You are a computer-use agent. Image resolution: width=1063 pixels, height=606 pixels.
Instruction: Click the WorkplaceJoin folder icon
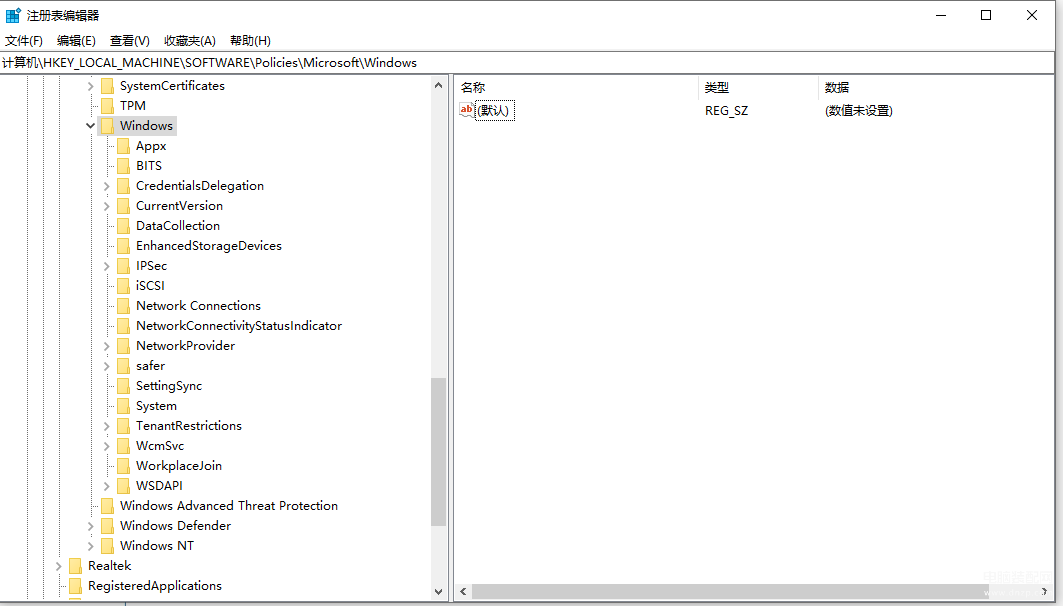[123, 466]
